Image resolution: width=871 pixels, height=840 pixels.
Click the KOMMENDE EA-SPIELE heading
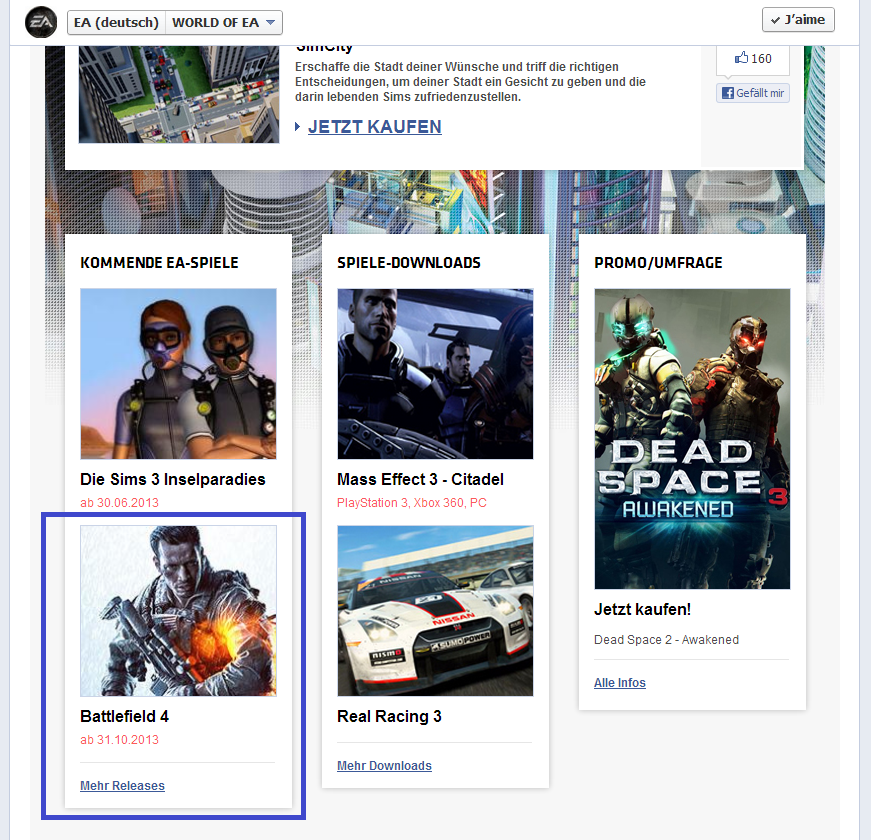click(159, 263)
